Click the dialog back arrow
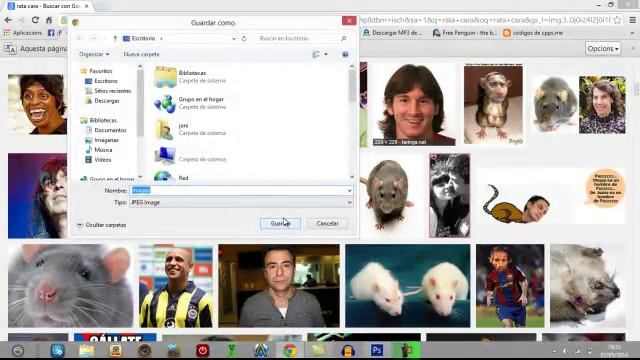This screenshot has width=640, height=360. point(80,38)
